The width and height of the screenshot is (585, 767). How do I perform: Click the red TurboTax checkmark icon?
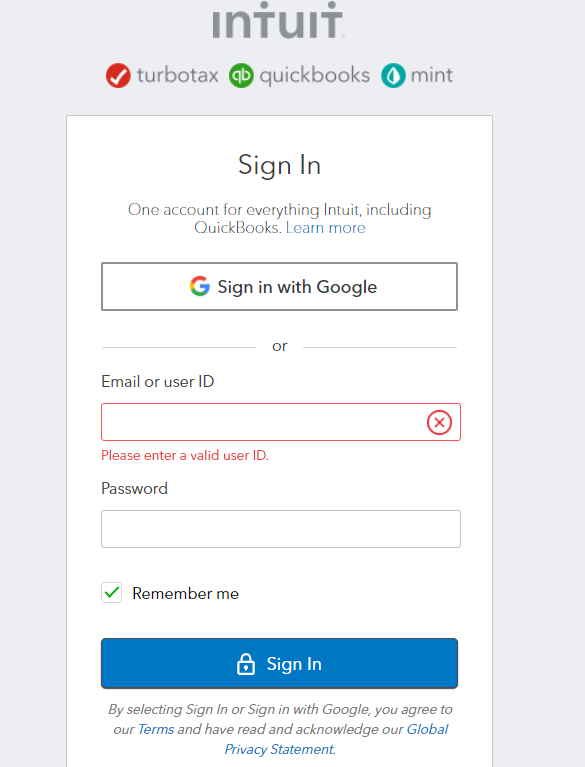tap(118, 75)
